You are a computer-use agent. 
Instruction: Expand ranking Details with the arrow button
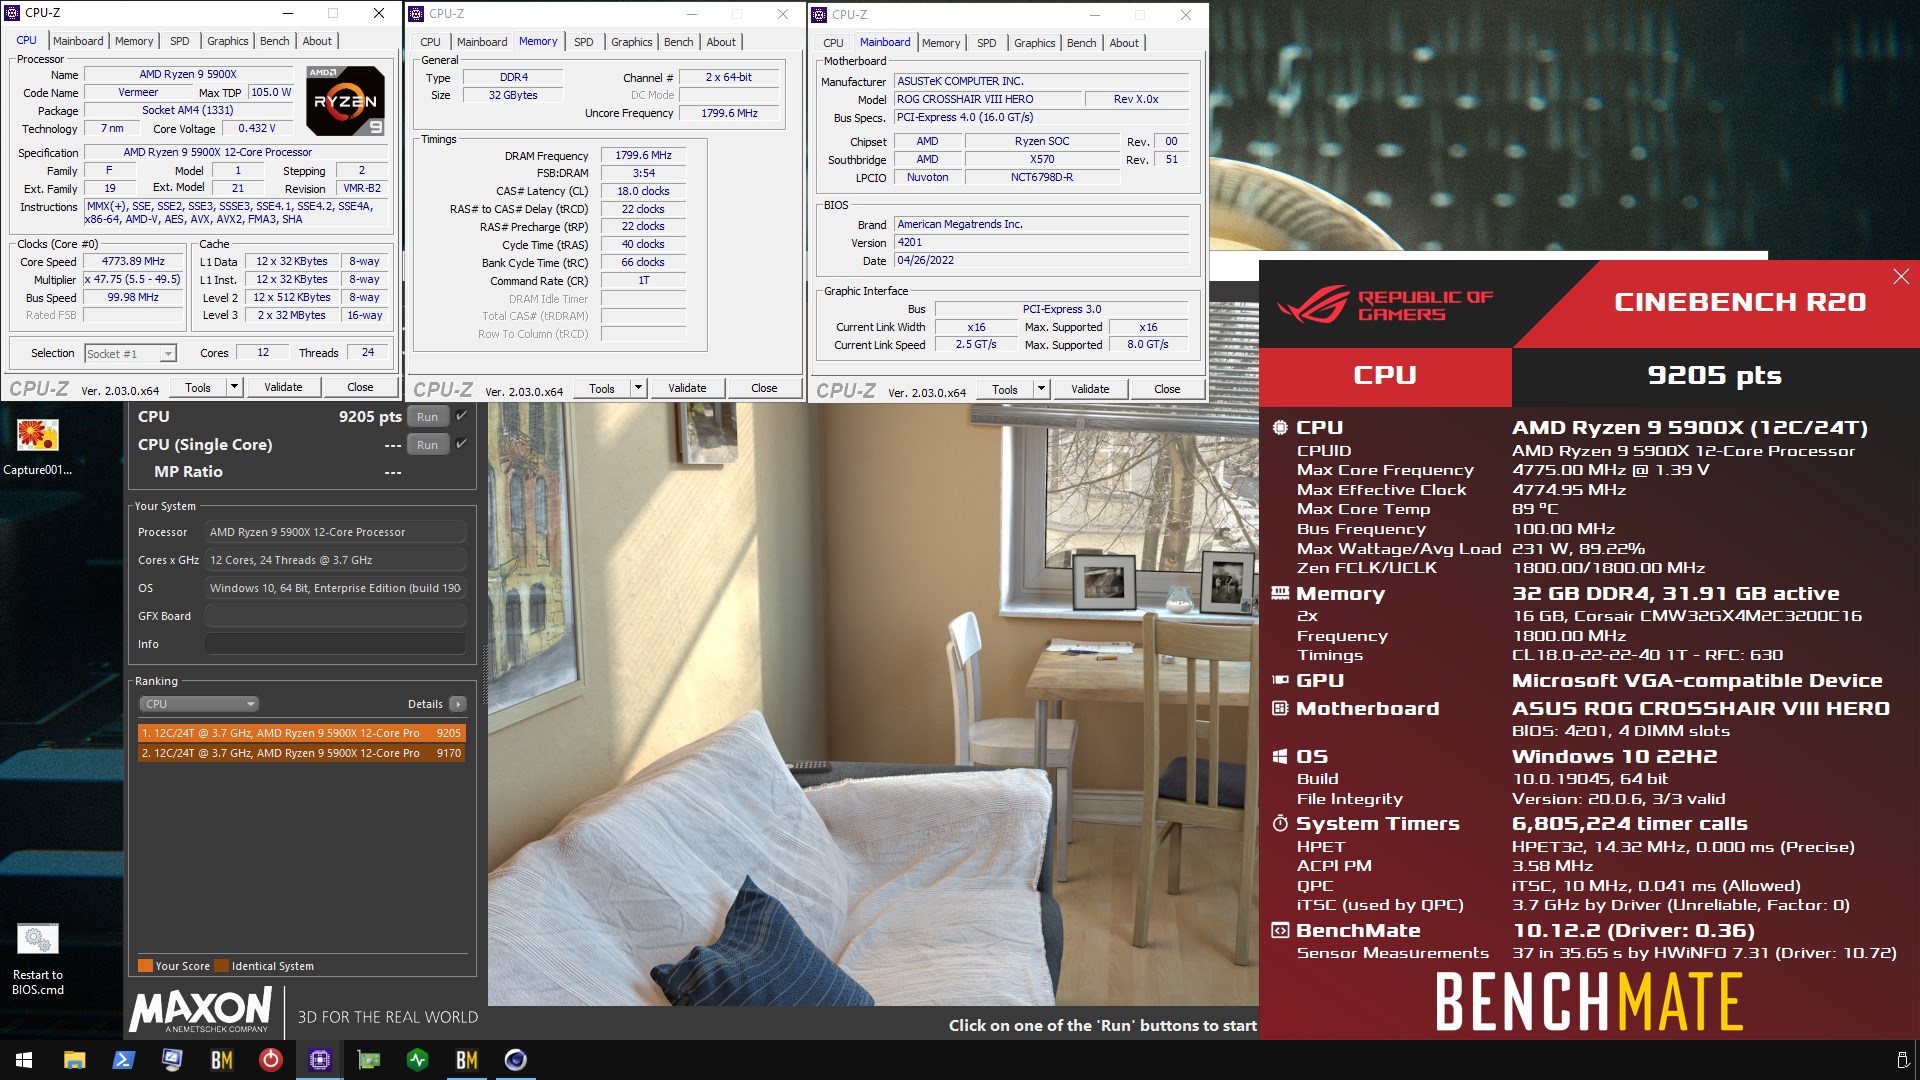pyautogui.click(x=458, y=704)
